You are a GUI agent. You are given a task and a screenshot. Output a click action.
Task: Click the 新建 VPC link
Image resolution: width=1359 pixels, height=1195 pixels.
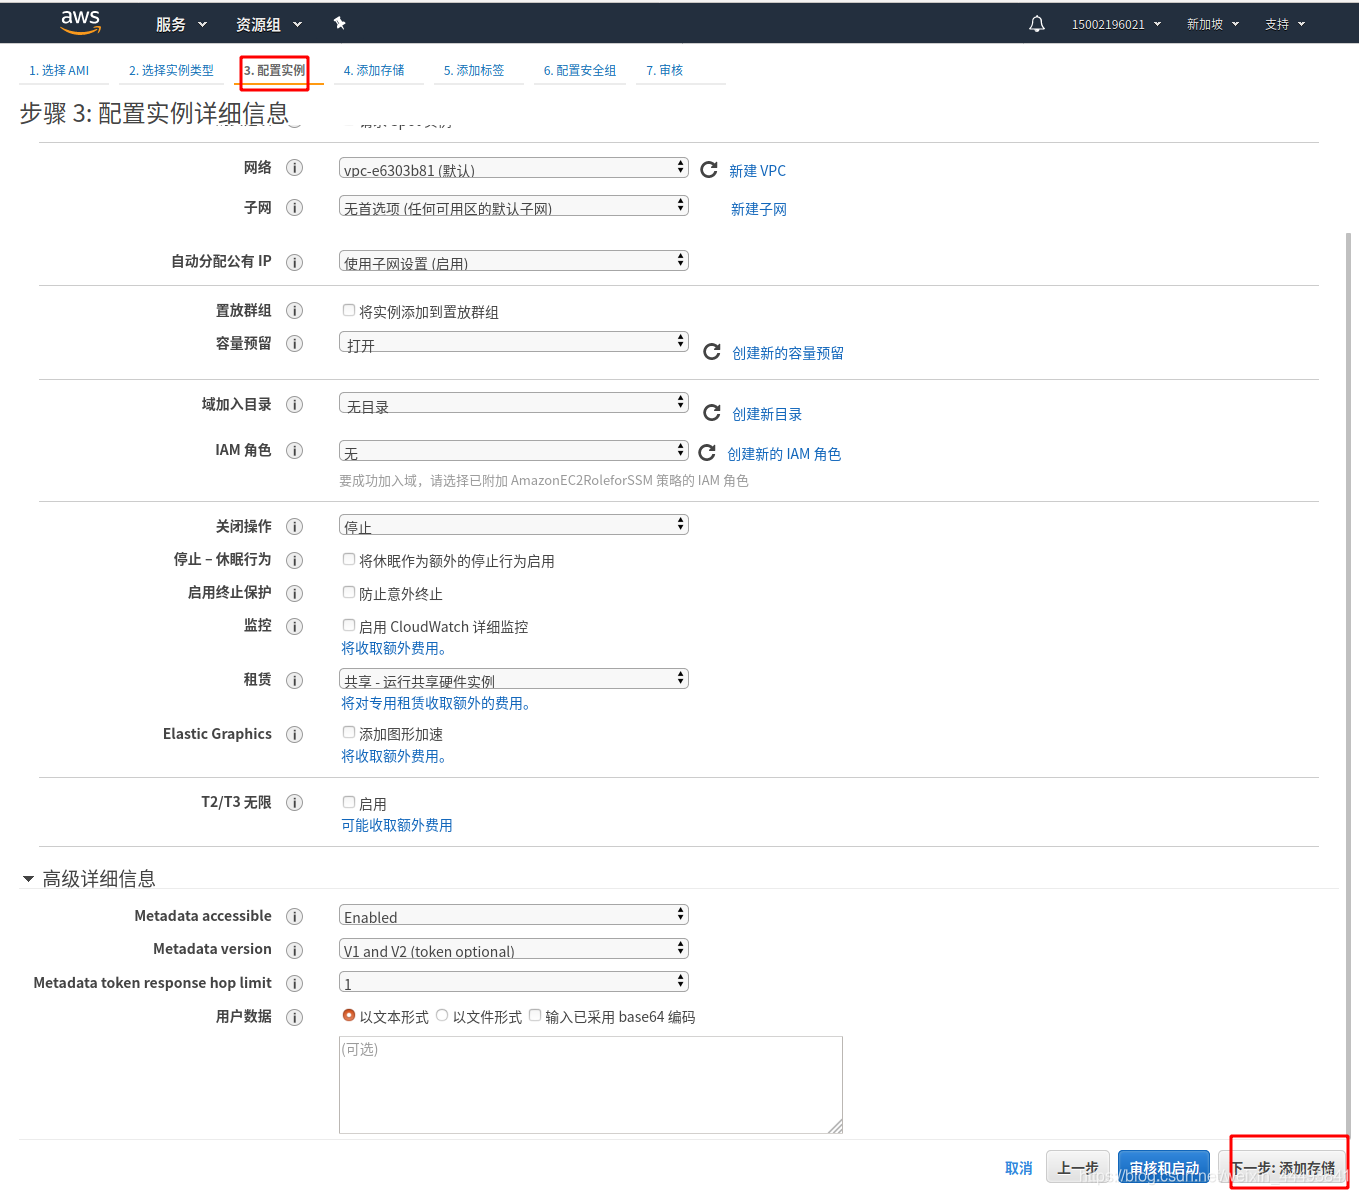[757, 171]
